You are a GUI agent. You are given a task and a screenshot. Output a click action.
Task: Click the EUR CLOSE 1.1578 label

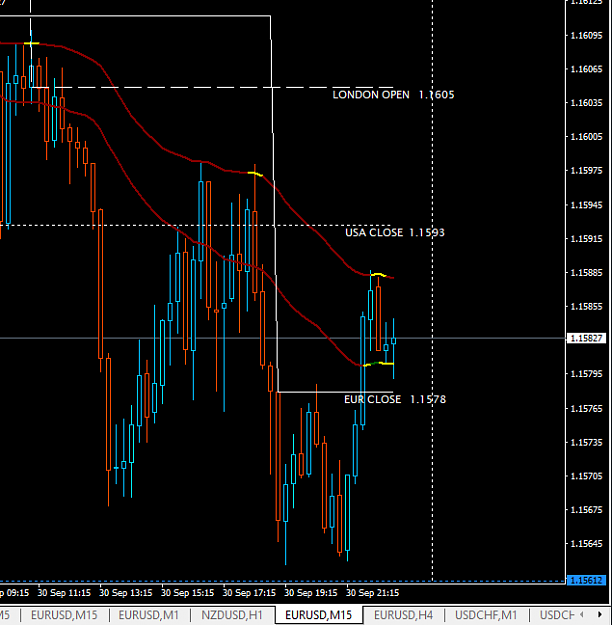point(395,399)
